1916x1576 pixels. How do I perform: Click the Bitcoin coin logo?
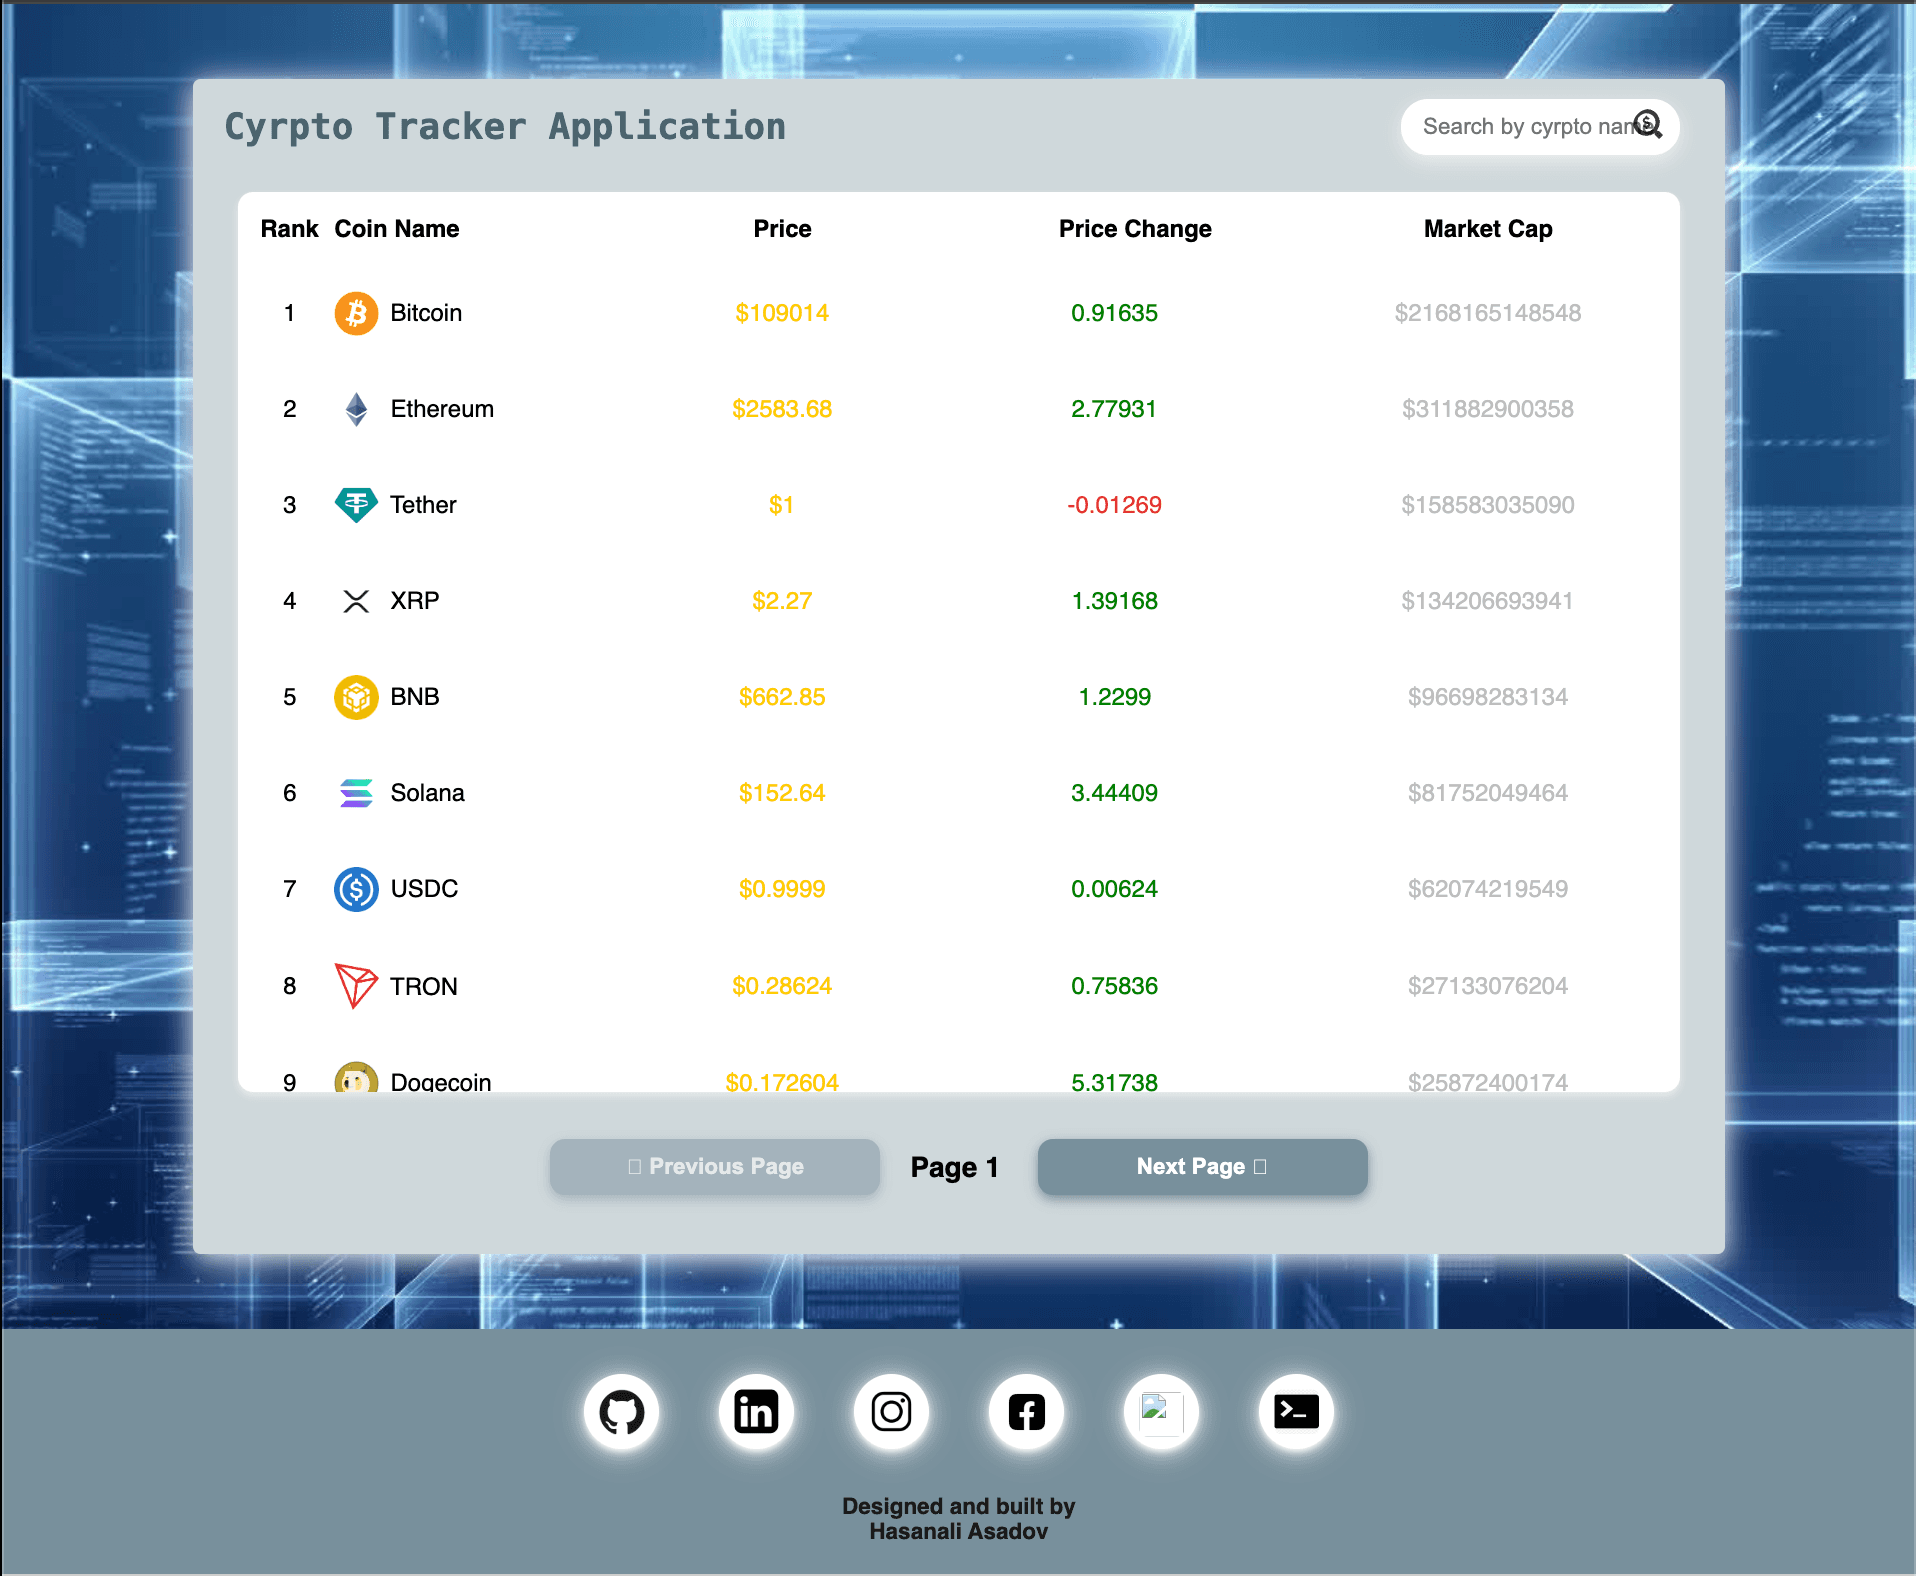356,313
